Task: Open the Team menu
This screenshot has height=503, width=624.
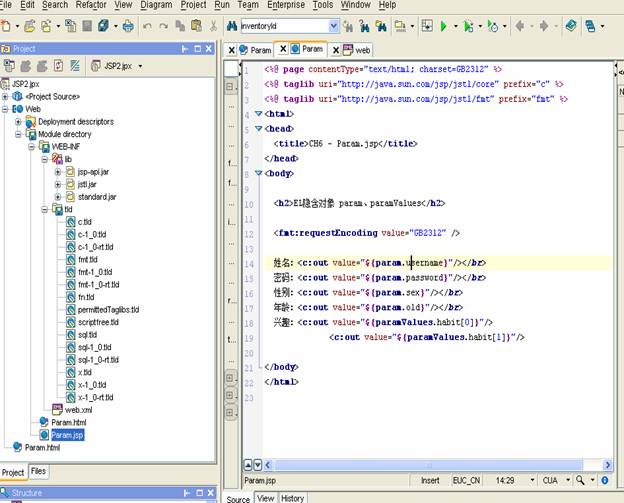Action: point(248,5)
